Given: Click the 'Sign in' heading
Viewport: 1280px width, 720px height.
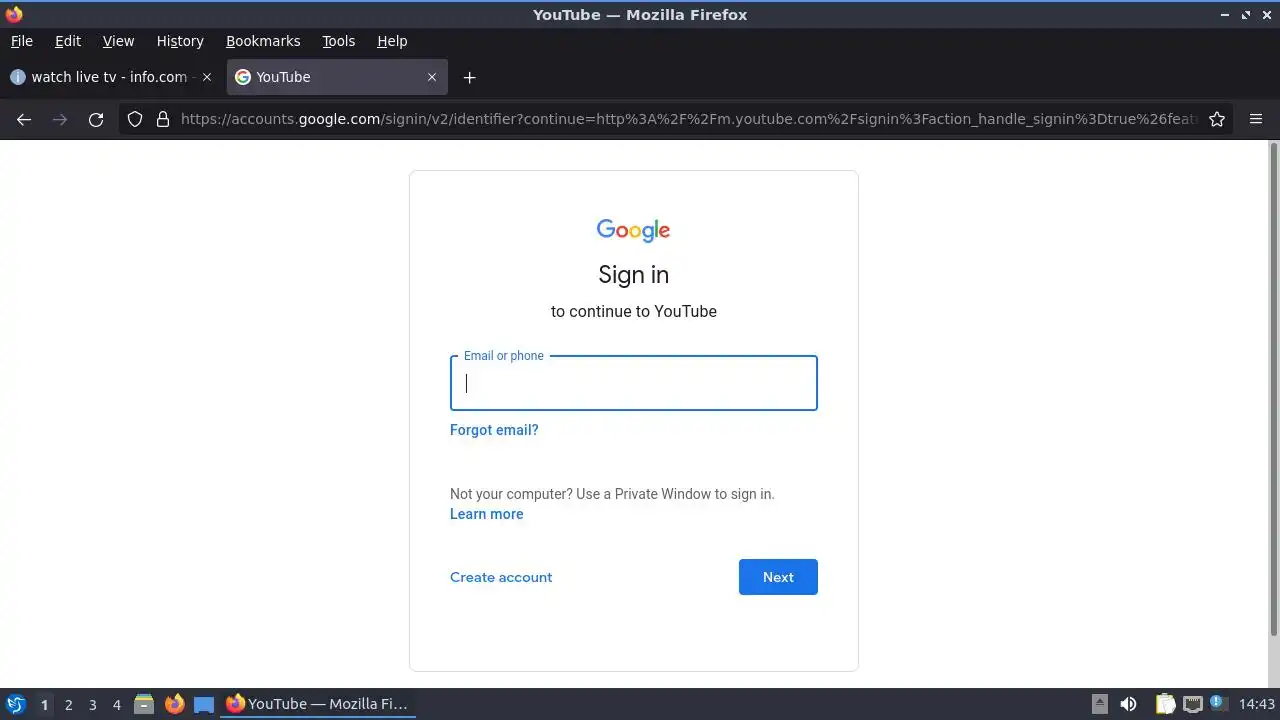Looking at the screenshot, I should [634, 274].
